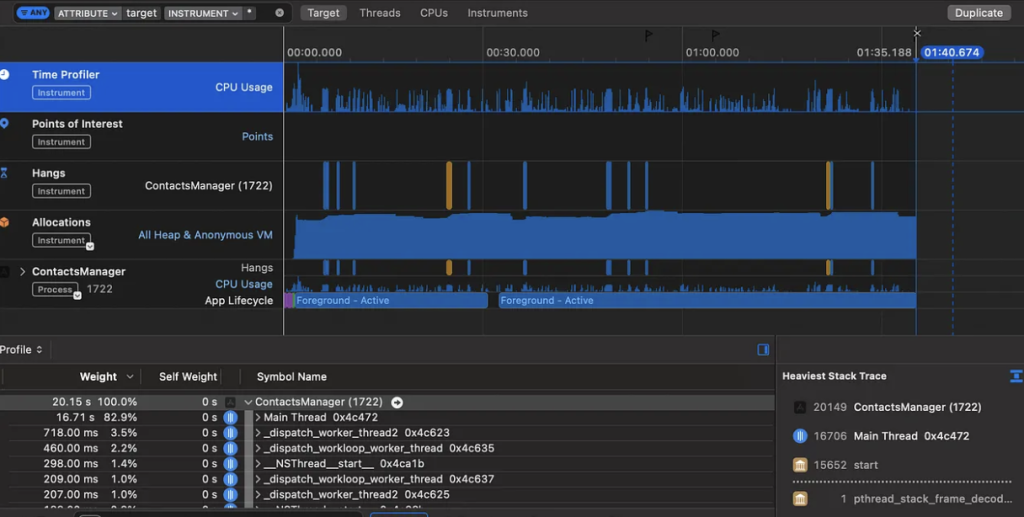1024x517 pixels.
Task: Click thread icon on Main Thread 0x4c472 row
Action: tap(230, 417)
